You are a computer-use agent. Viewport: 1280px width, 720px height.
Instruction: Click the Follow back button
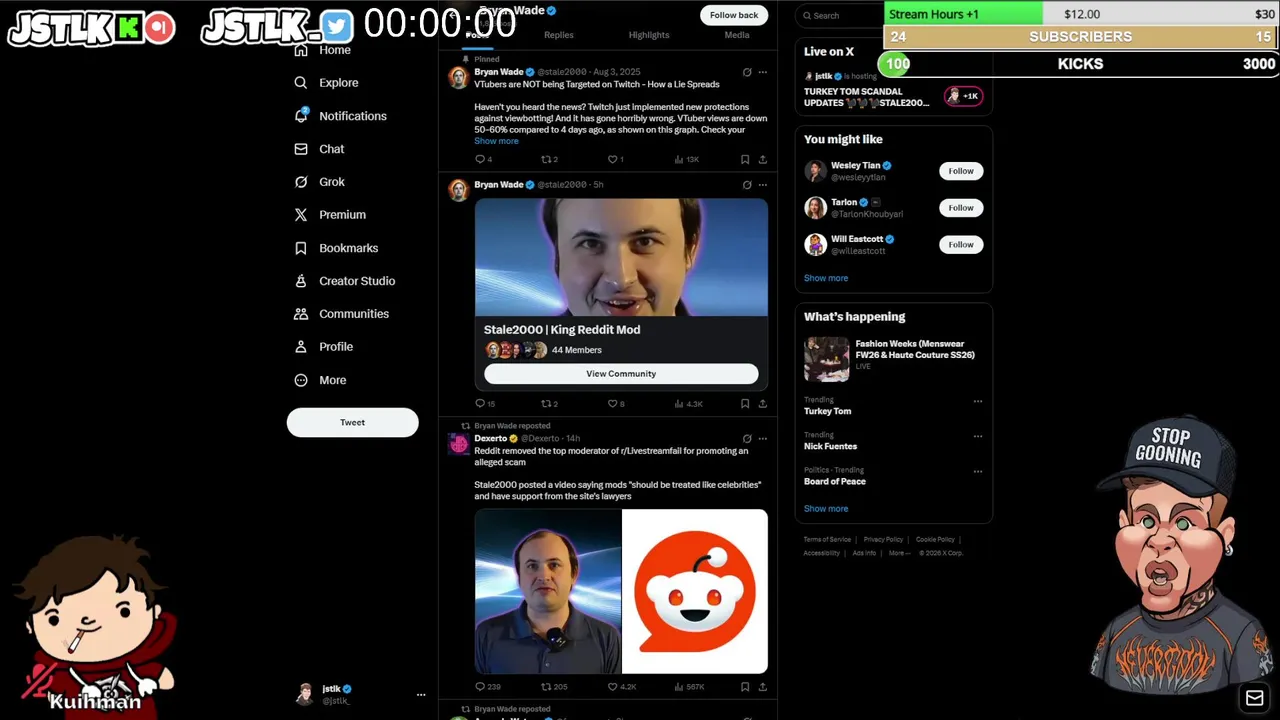click(x=734, y=15)
